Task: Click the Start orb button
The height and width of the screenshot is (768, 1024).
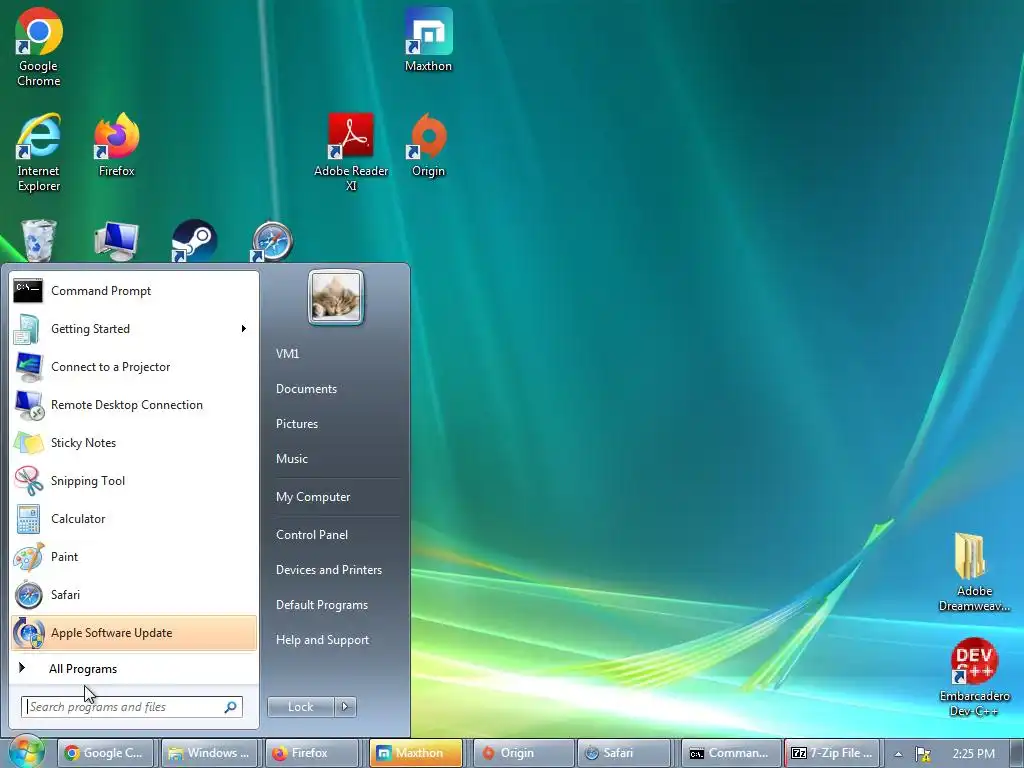Action: point(25,752)
